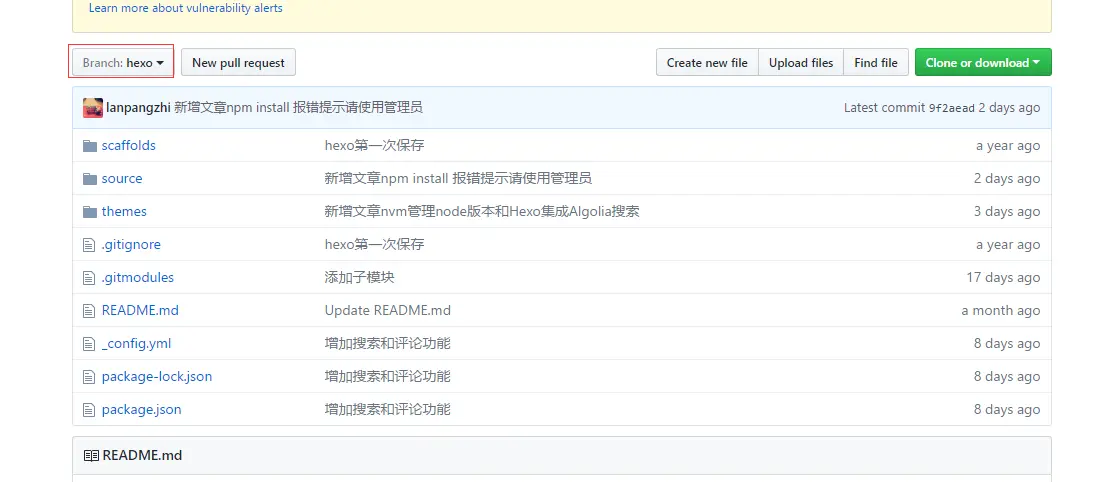Open source folder

[x=122, y=179]
